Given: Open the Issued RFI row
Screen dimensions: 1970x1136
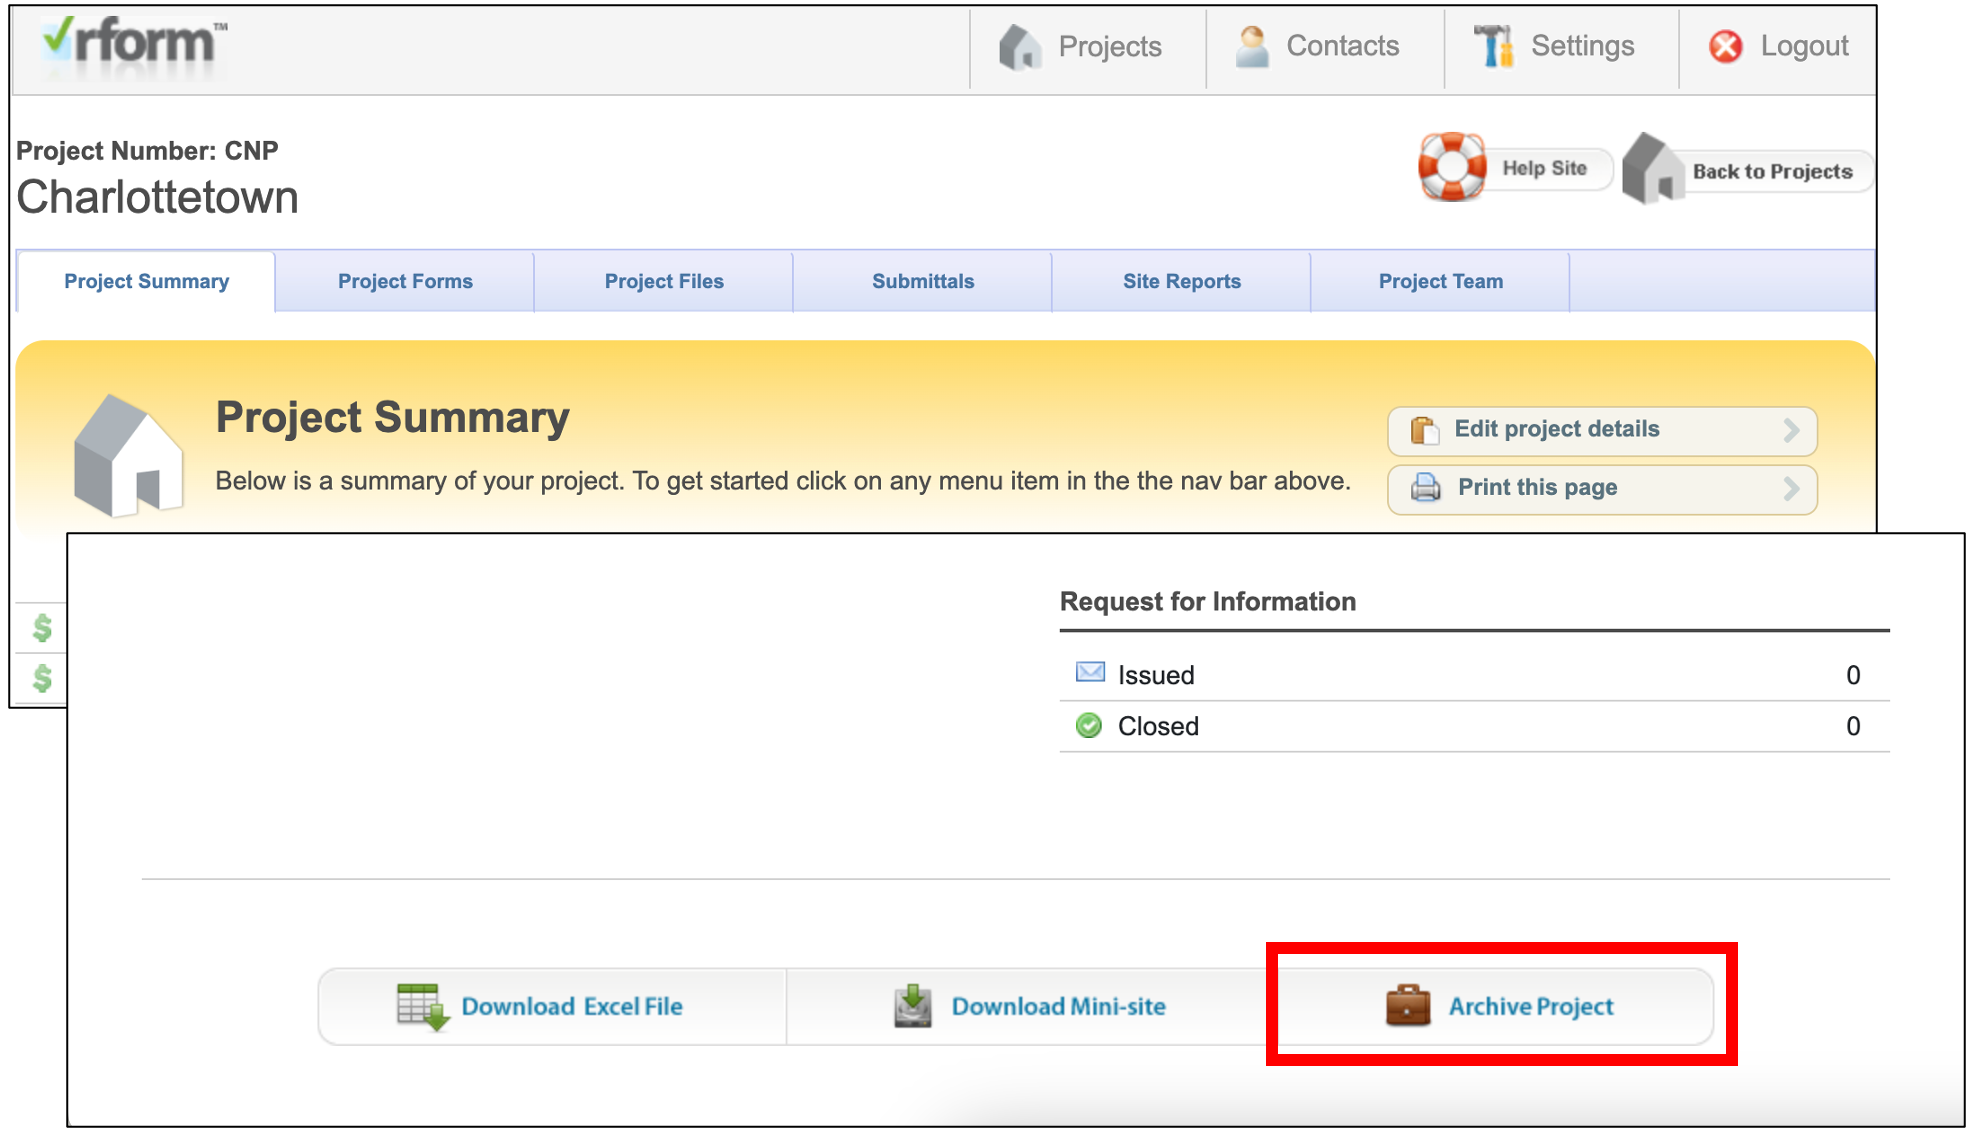Looking at the screenshot, I should [1156, 675].
